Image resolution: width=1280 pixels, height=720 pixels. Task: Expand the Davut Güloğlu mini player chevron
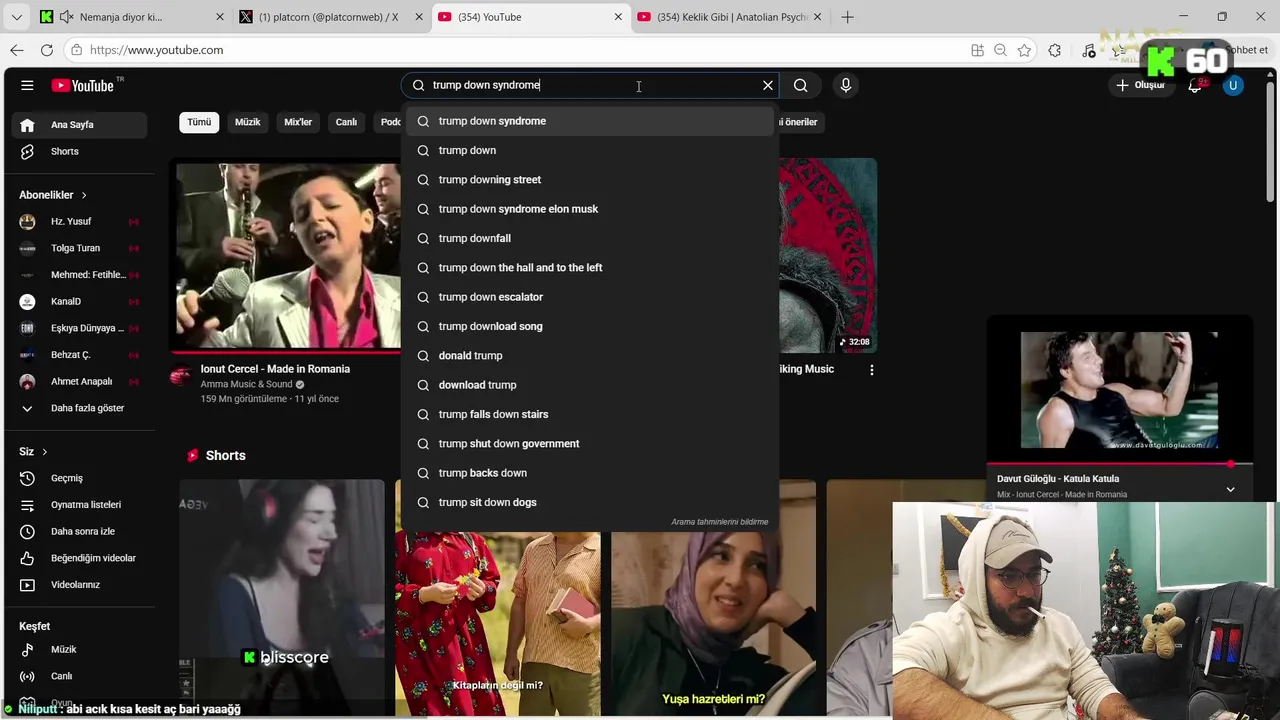[x=1230, y=490]
